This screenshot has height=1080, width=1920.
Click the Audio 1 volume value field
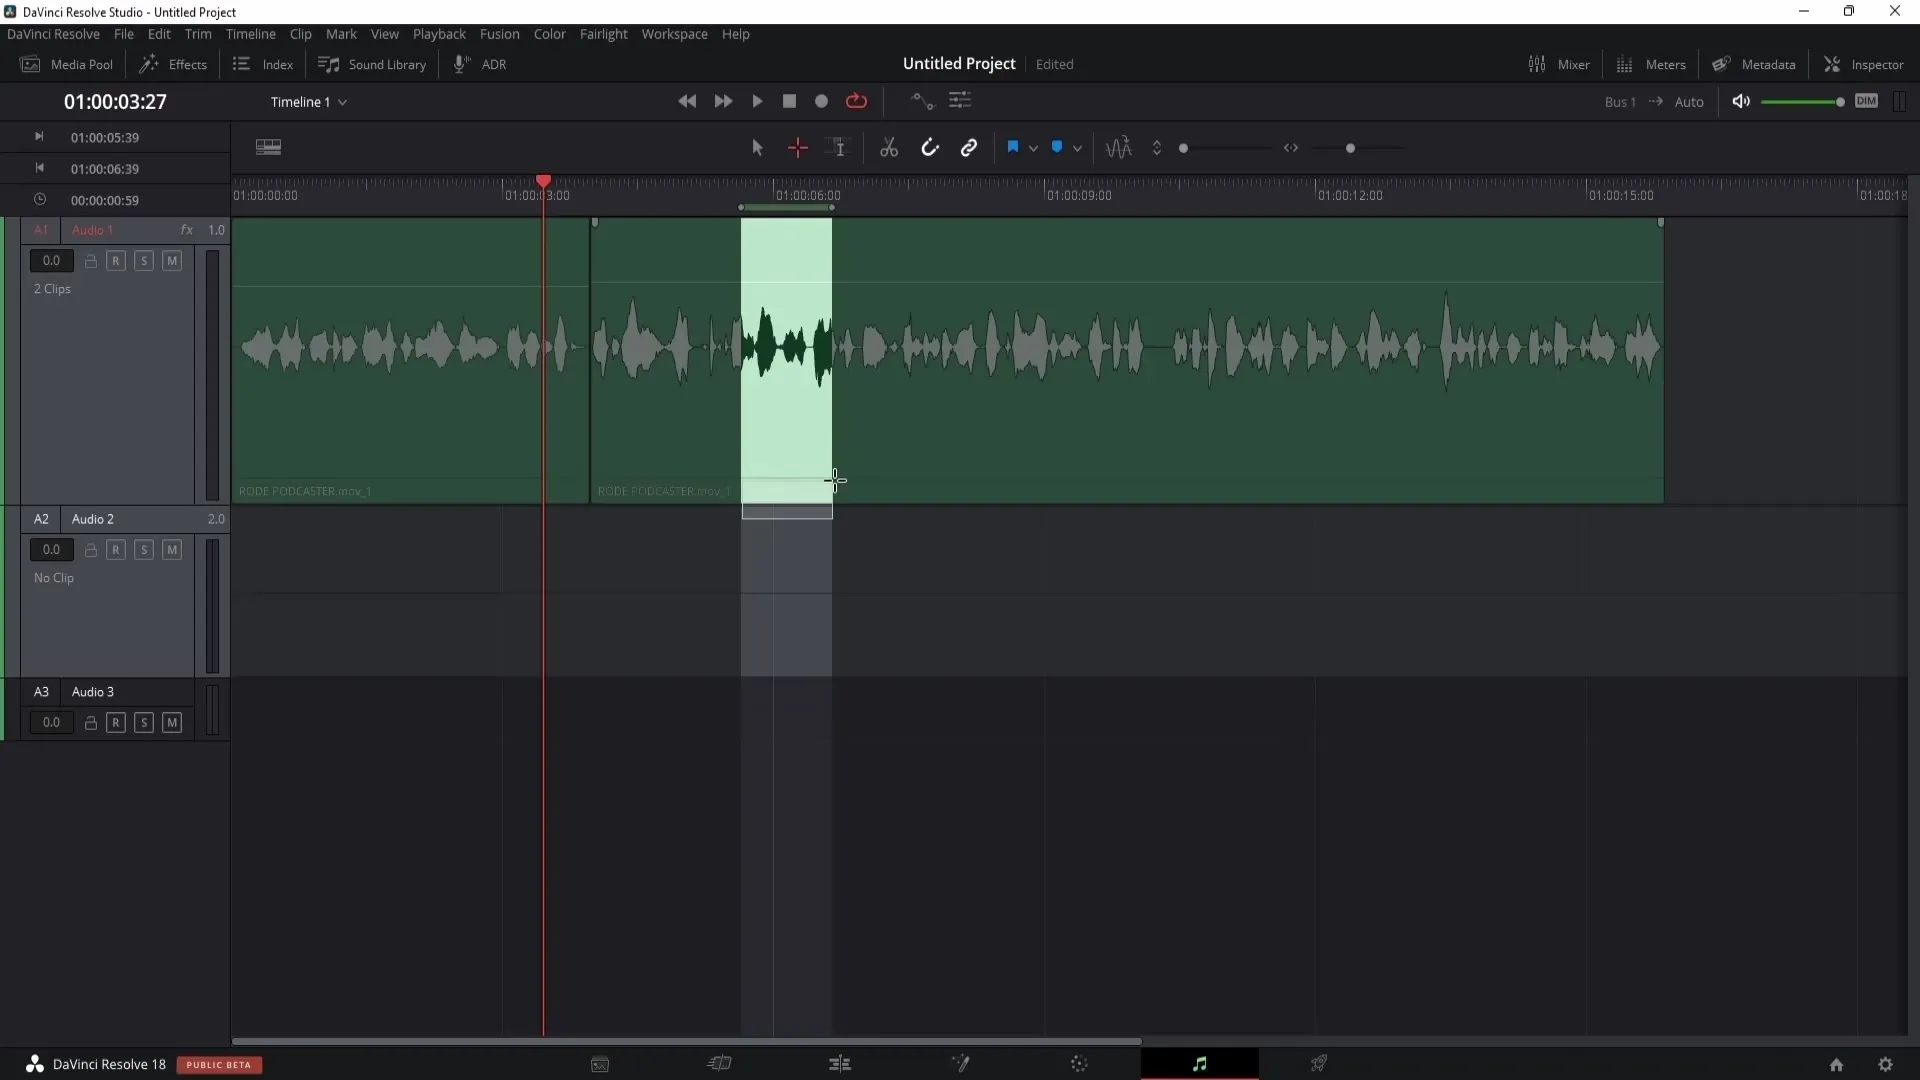[51, 261]
